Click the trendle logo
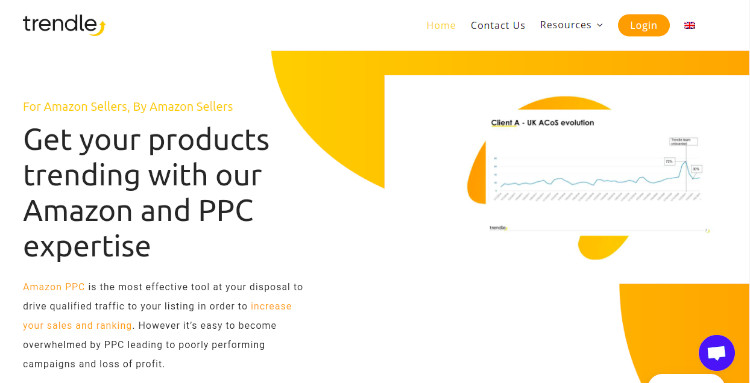 click(x=64, y=25)
